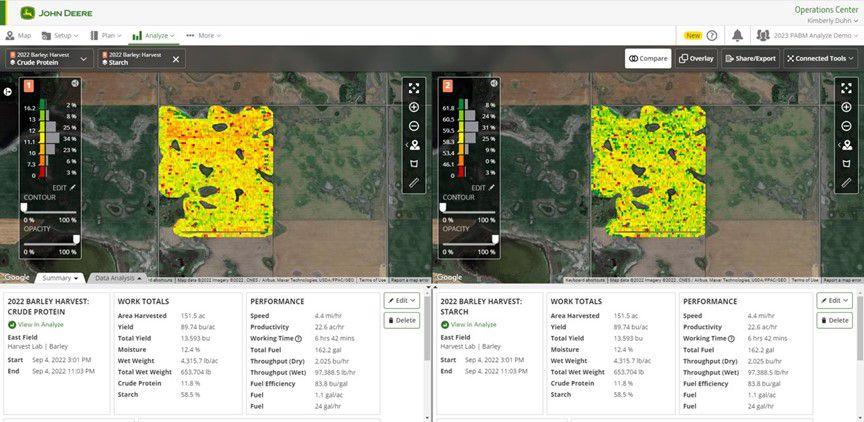Delete the Crude Protein harvest record
The height and width of the screenshot is (422, 864).
click(x=402, y=320)
